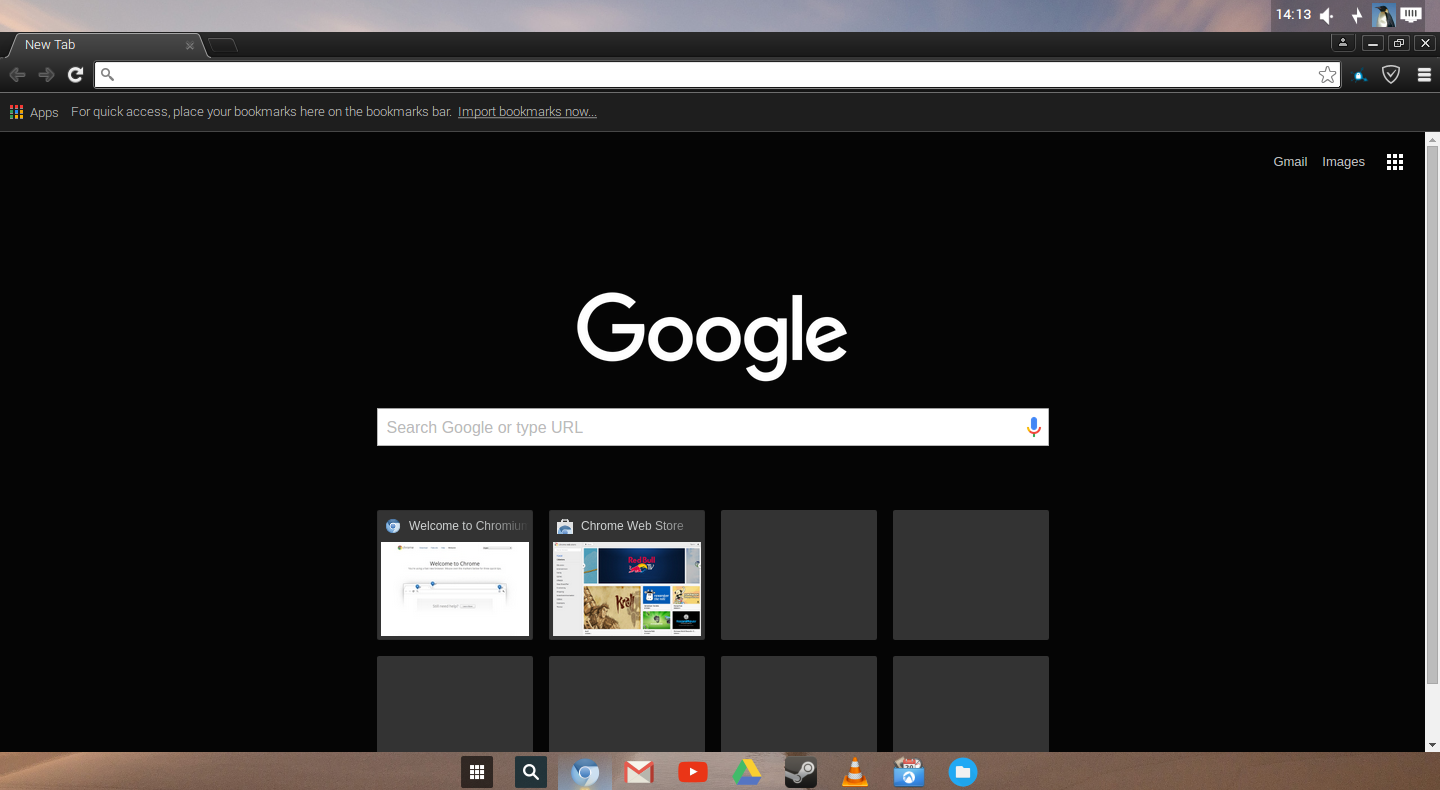Open the shield checkmark extension
Screen dimensions: 1440x790
[1391, 75]
